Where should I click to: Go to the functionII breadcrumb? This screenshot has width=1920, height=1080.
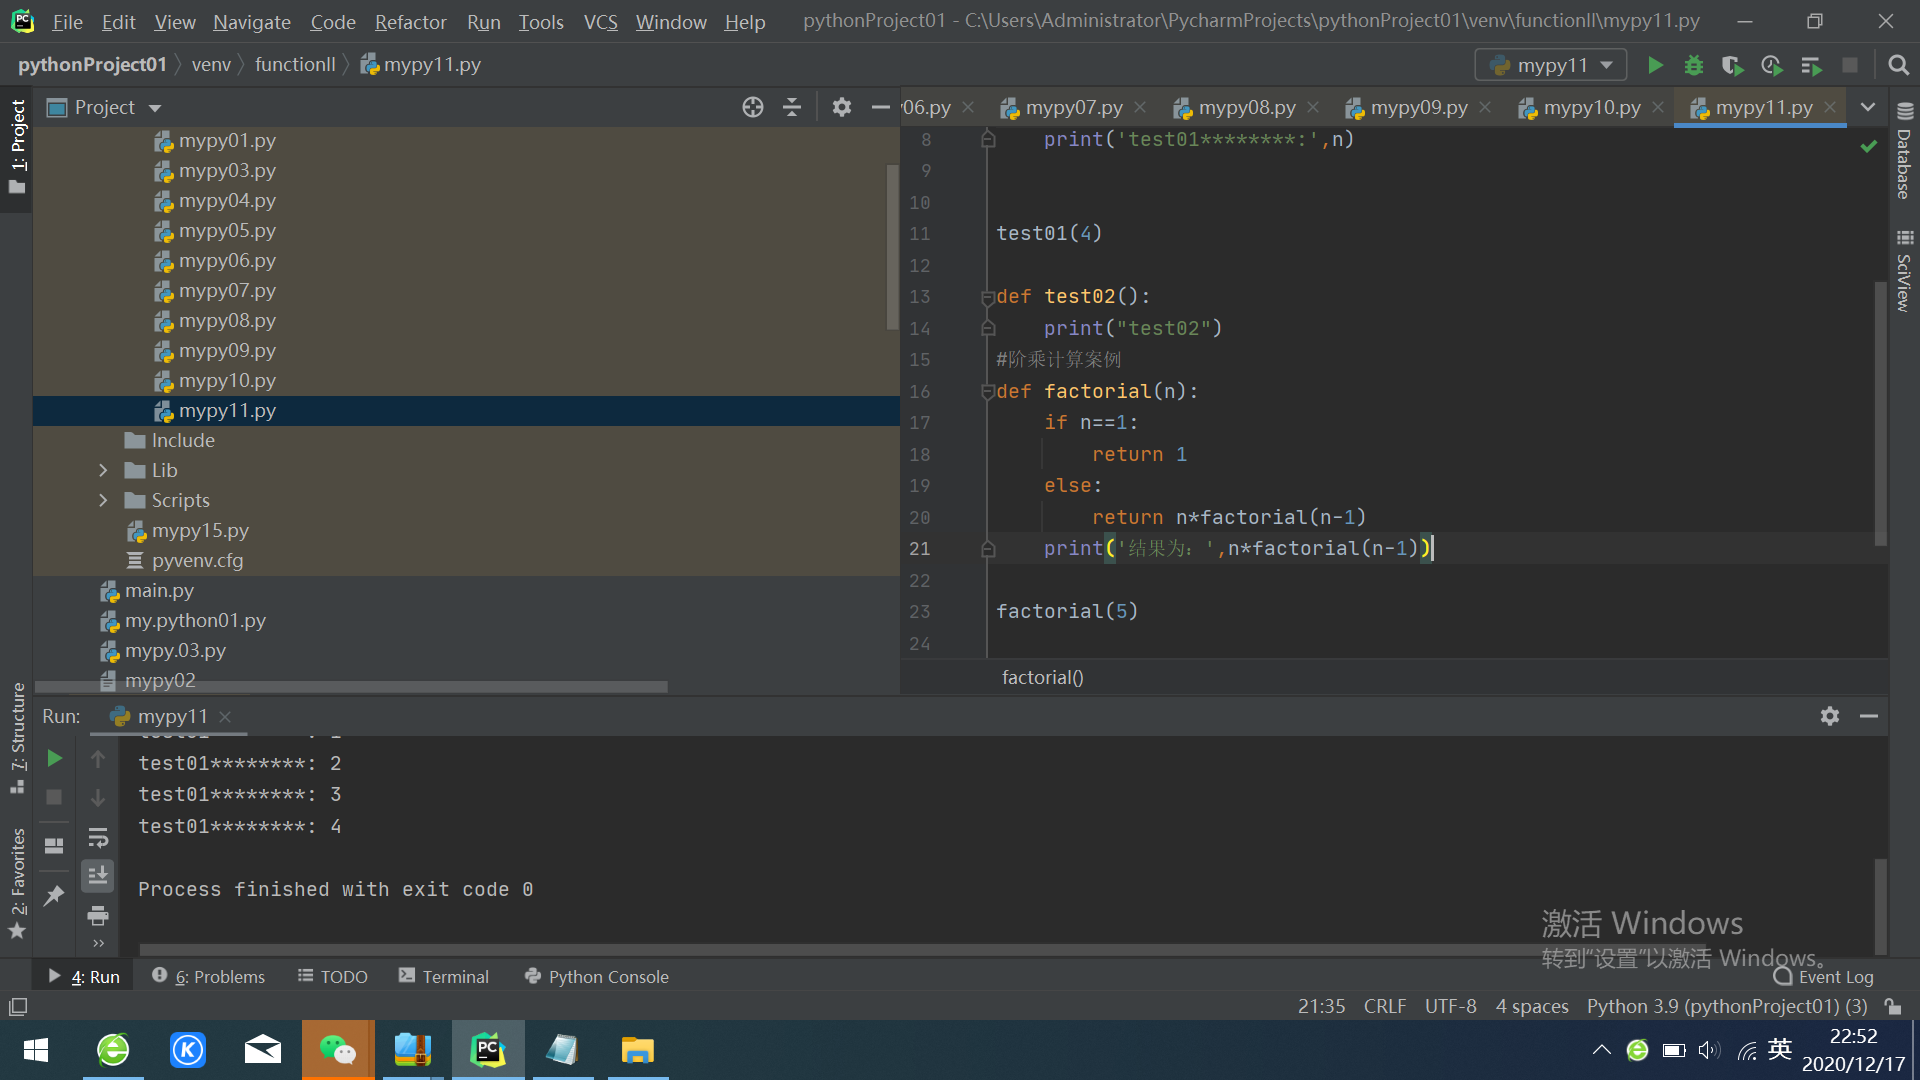[295, 64]
